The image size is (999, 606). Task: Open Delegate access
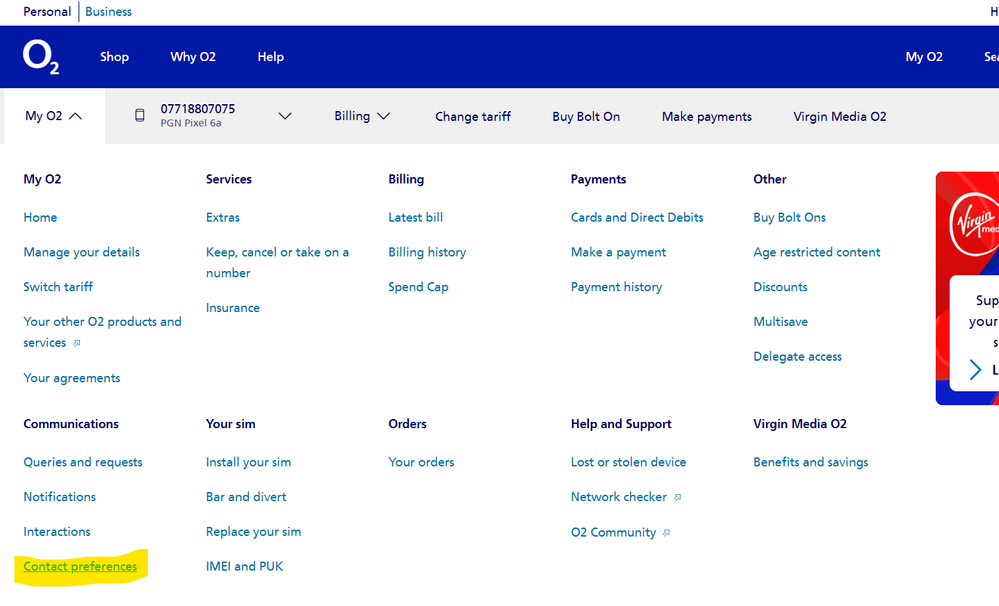point(798,357)
